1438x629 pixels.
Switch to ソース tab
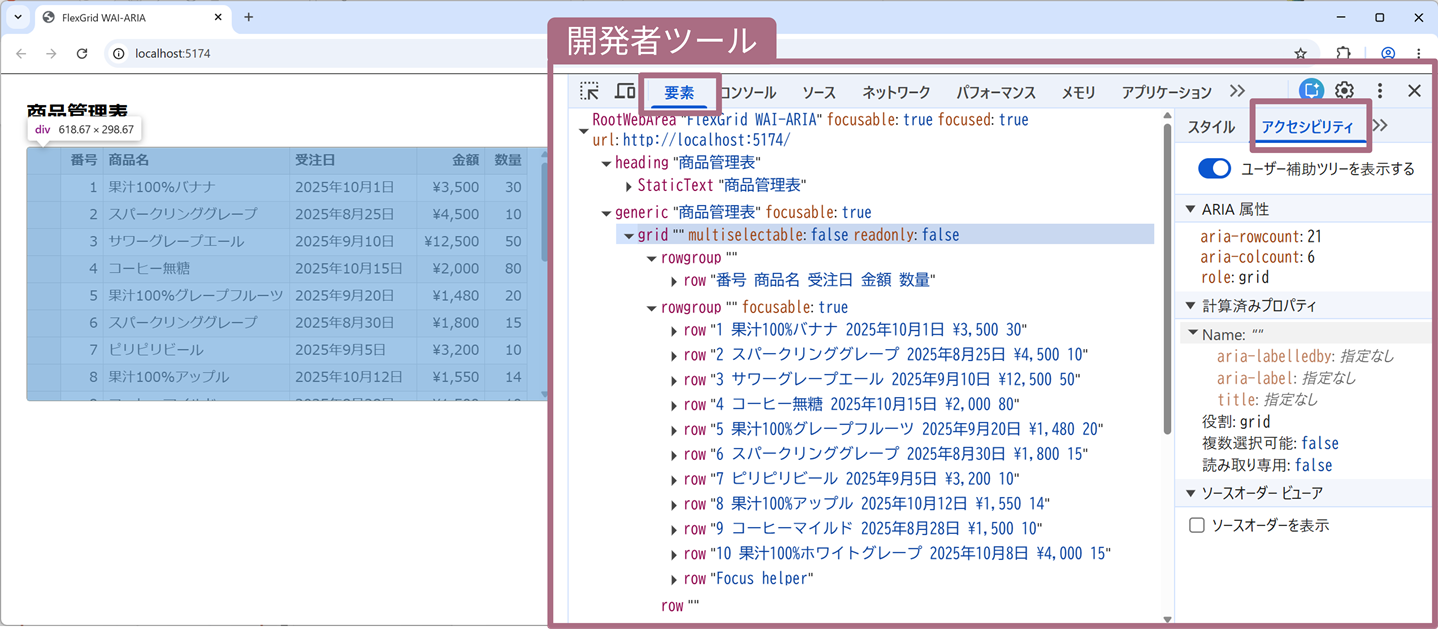pos(819,92)
